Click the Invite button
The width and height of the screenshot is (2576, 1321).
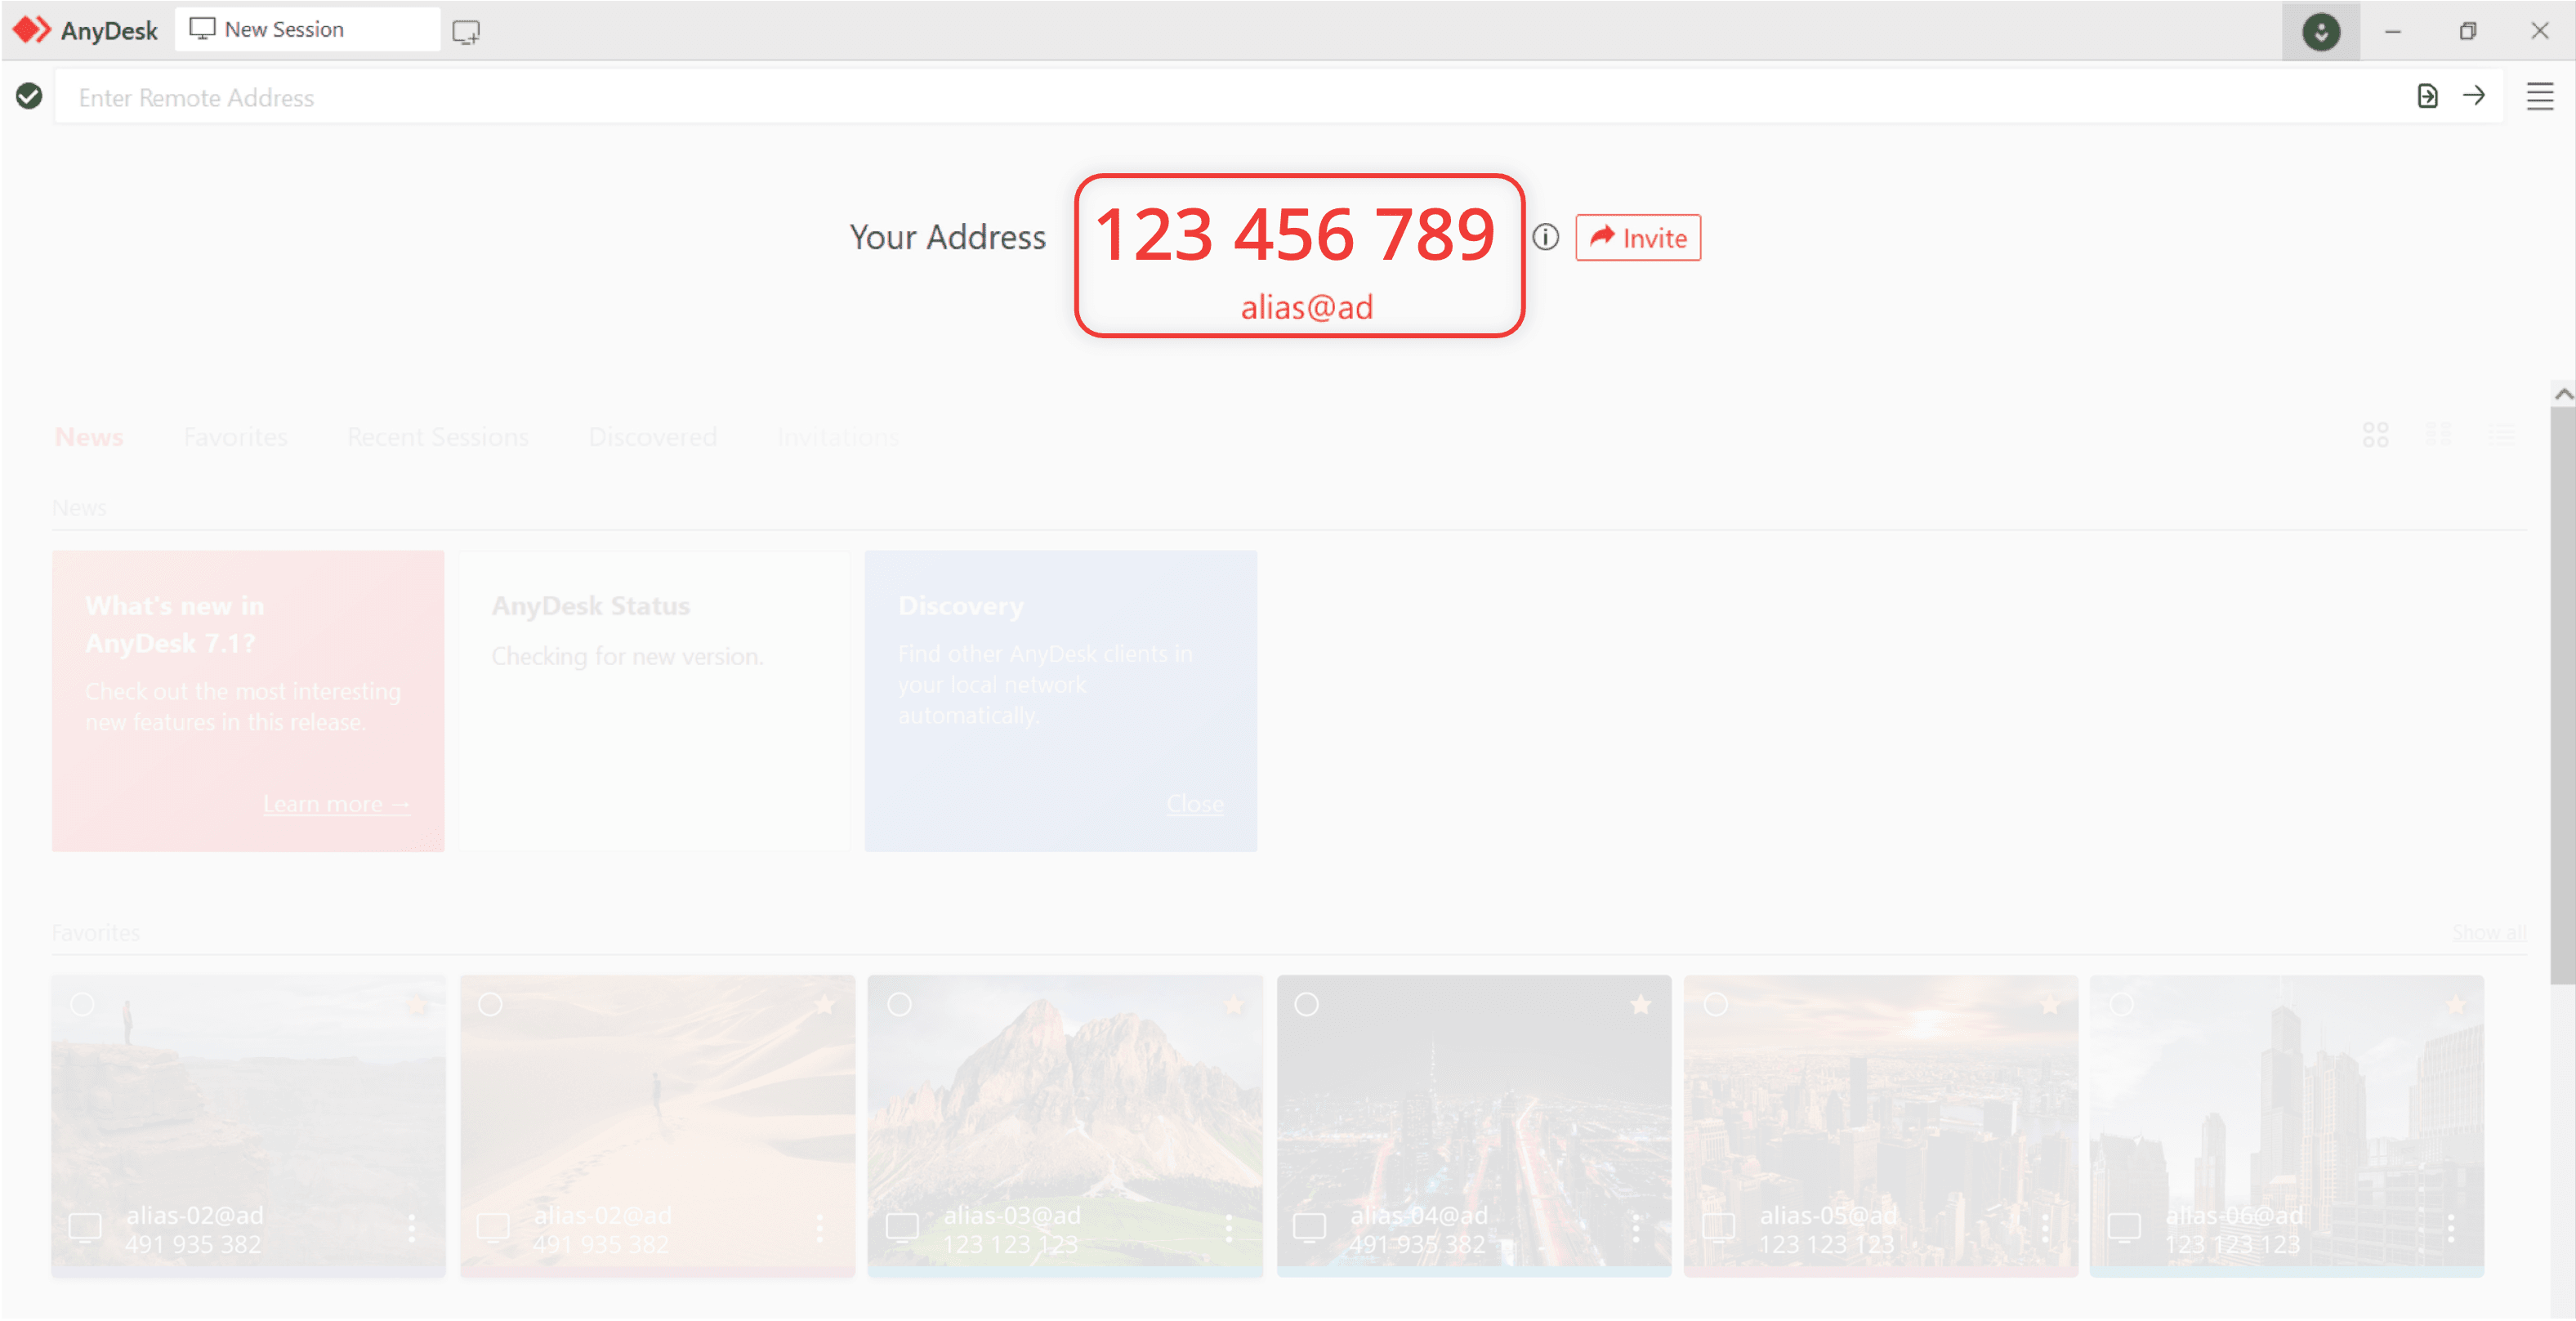(x=1637, y=238)
